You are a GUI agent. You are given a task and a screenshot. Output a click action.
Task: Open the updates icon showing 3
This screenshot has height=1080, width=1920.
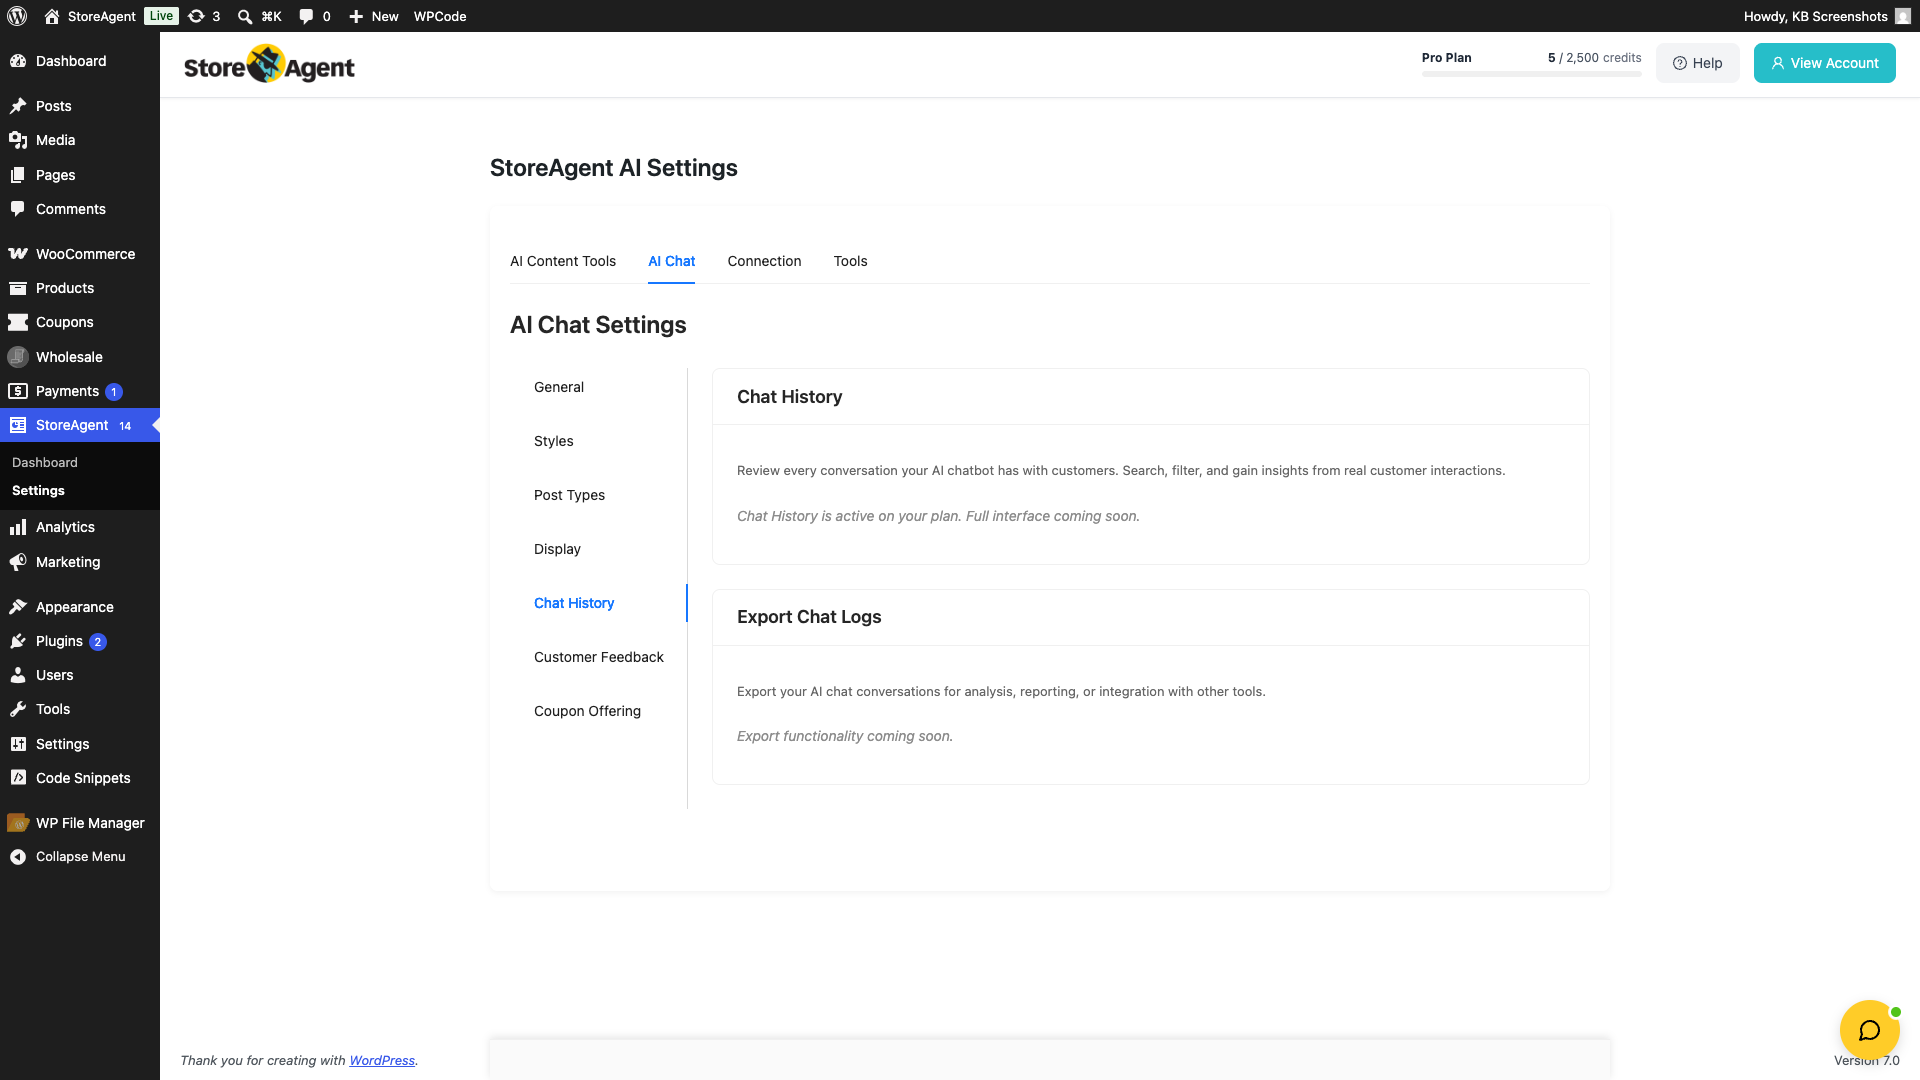pos(196,16)
